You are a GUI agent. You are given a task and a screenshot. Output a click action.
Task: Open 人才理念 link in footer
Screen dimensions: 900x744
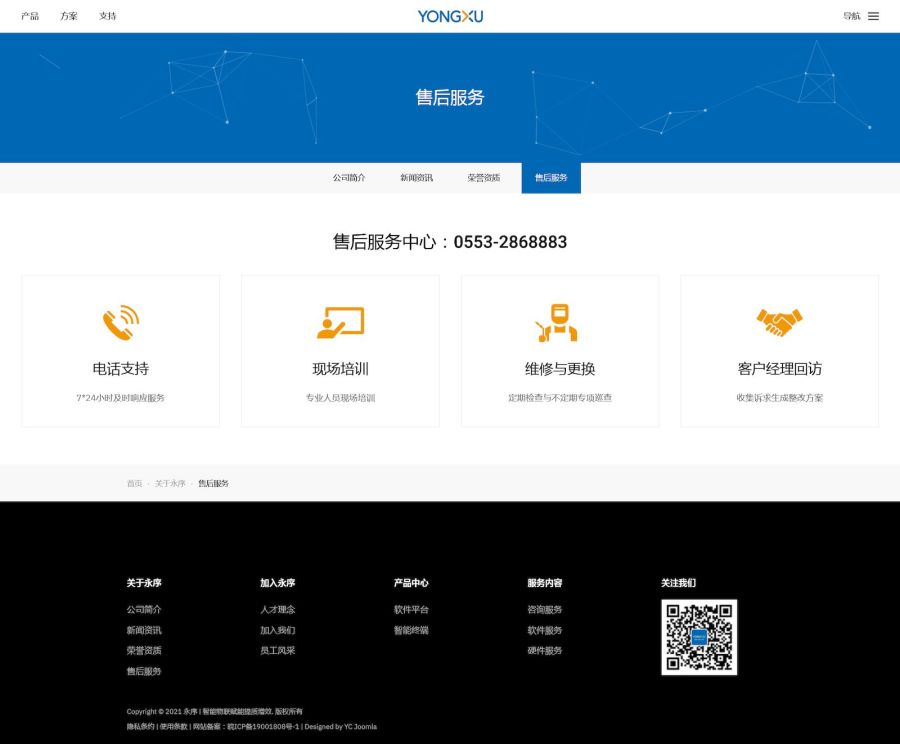pyautogui.click(x=277, y=610)
